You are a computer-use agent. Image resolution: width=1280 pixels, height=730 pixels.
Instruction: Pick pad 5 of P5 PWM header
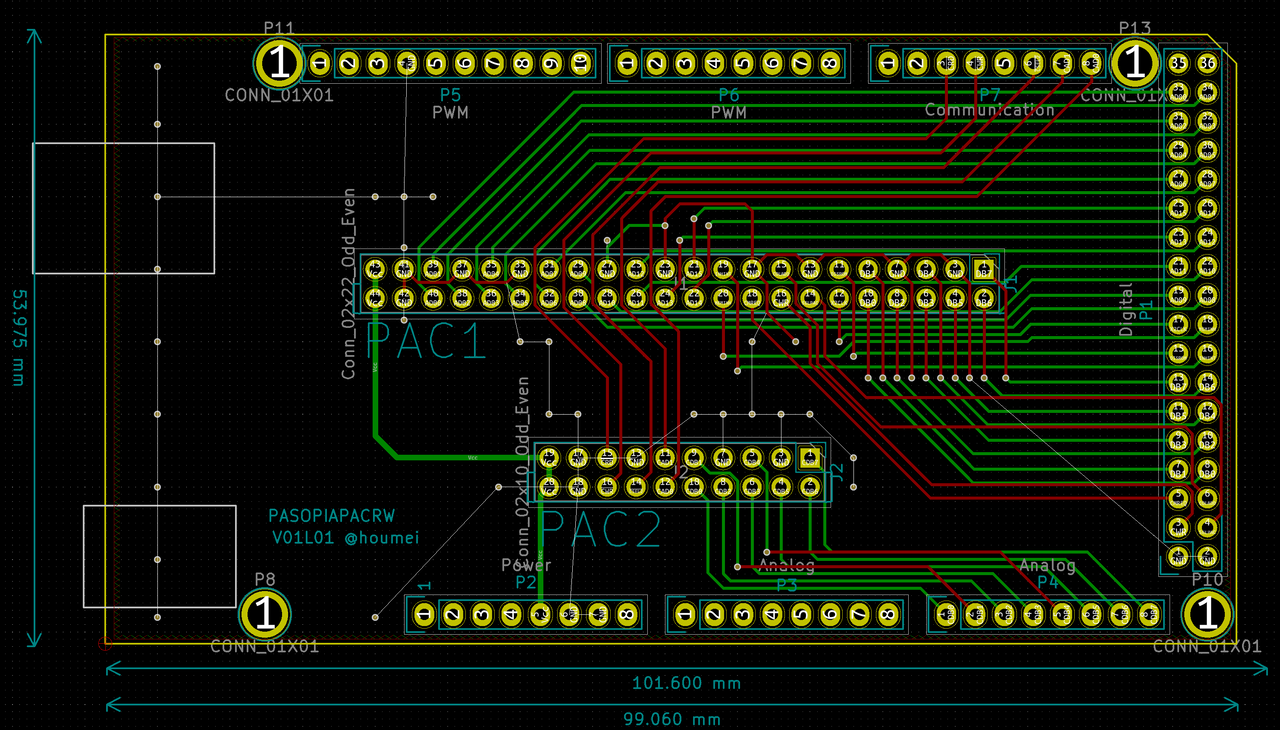click(x=435, y=64)
